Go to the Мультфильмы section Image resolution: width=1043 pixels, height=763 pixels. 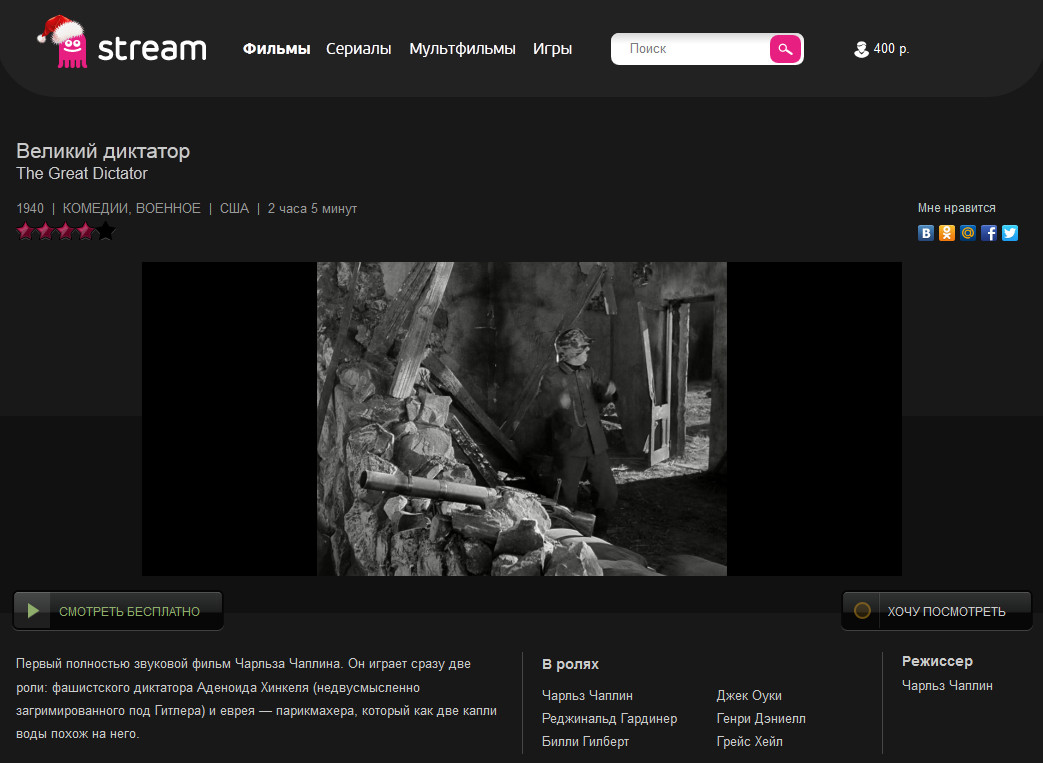pyautogui.click(x=462, y=49)
